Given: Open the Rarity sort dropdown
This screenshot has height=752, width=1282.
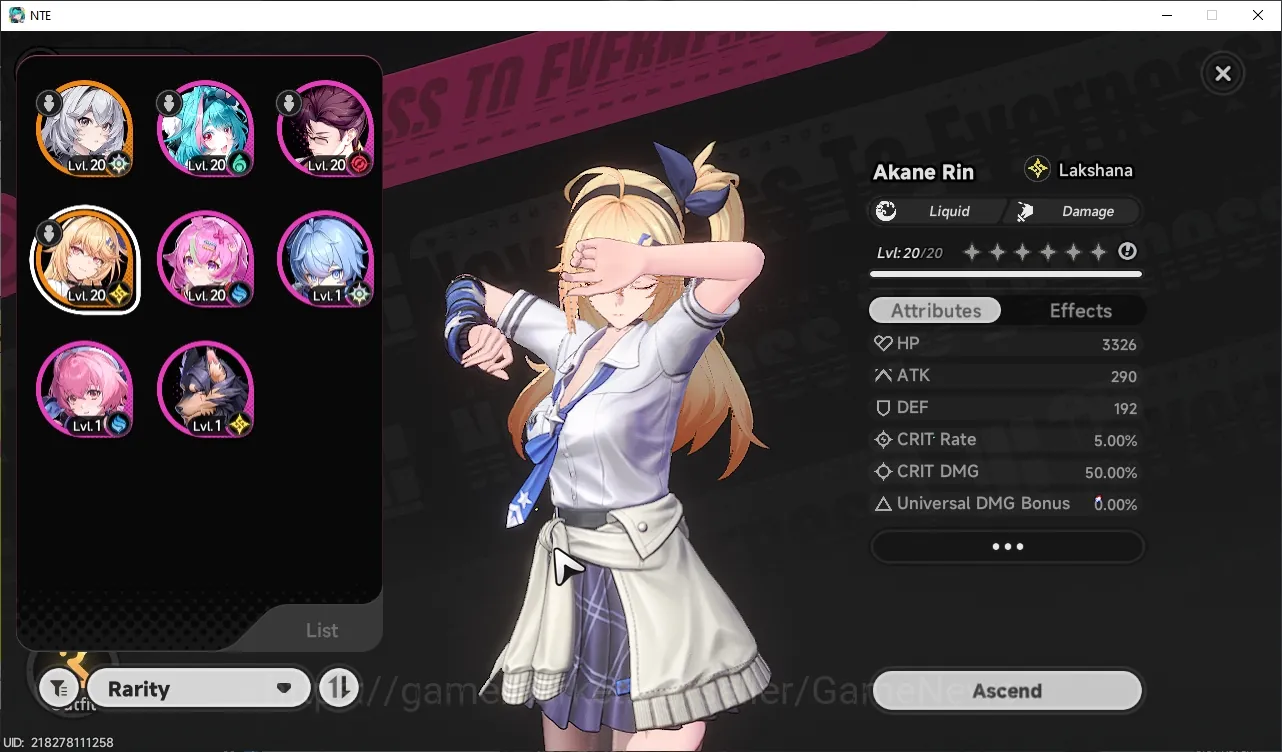Looking at the screenshot, I should [199, 689].
